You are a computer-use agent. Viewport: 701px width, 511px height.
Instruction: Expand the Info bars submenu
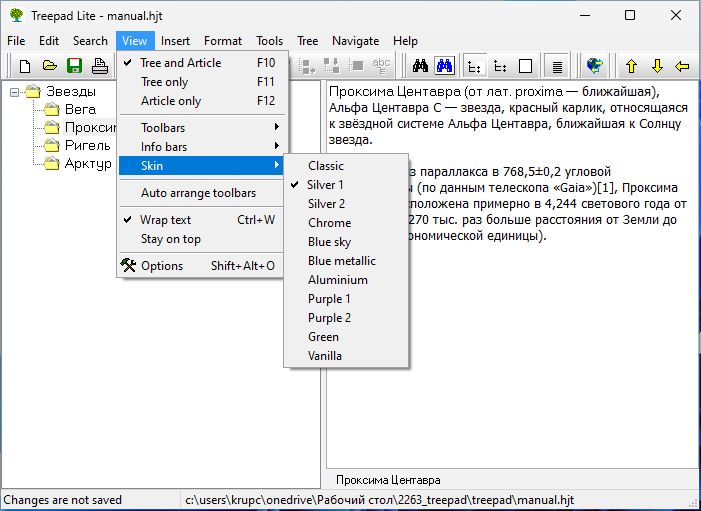click(x=202, y=147)
